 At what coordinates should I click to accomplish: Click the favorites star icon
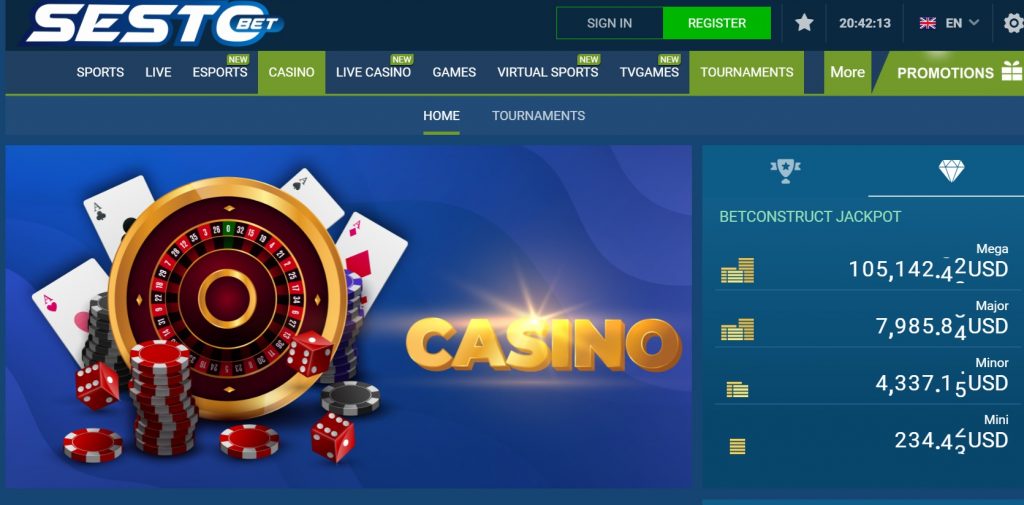pyautogui.click(x=804, y=23)
